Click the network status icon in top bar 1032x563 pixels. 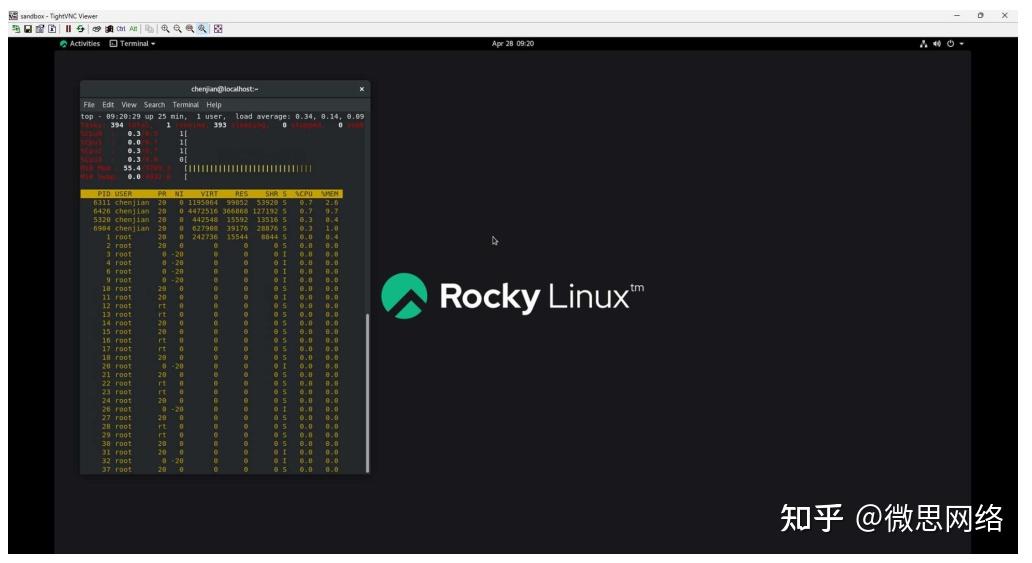click(923, 43)
